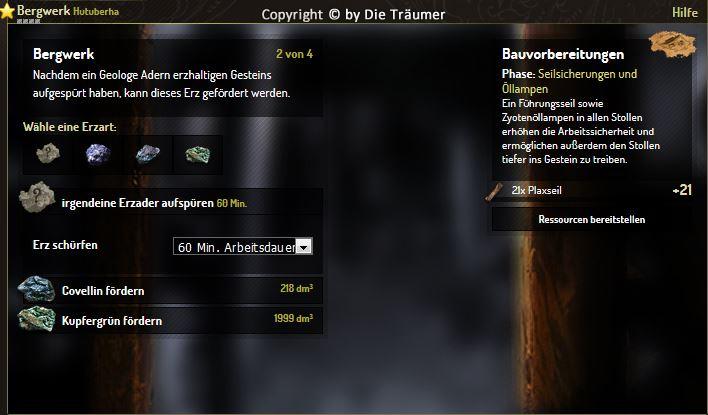Screen dimensions: 708x415
Task: Click the yellow star icon beside Bergwerk
Action: tap(7, 11)
